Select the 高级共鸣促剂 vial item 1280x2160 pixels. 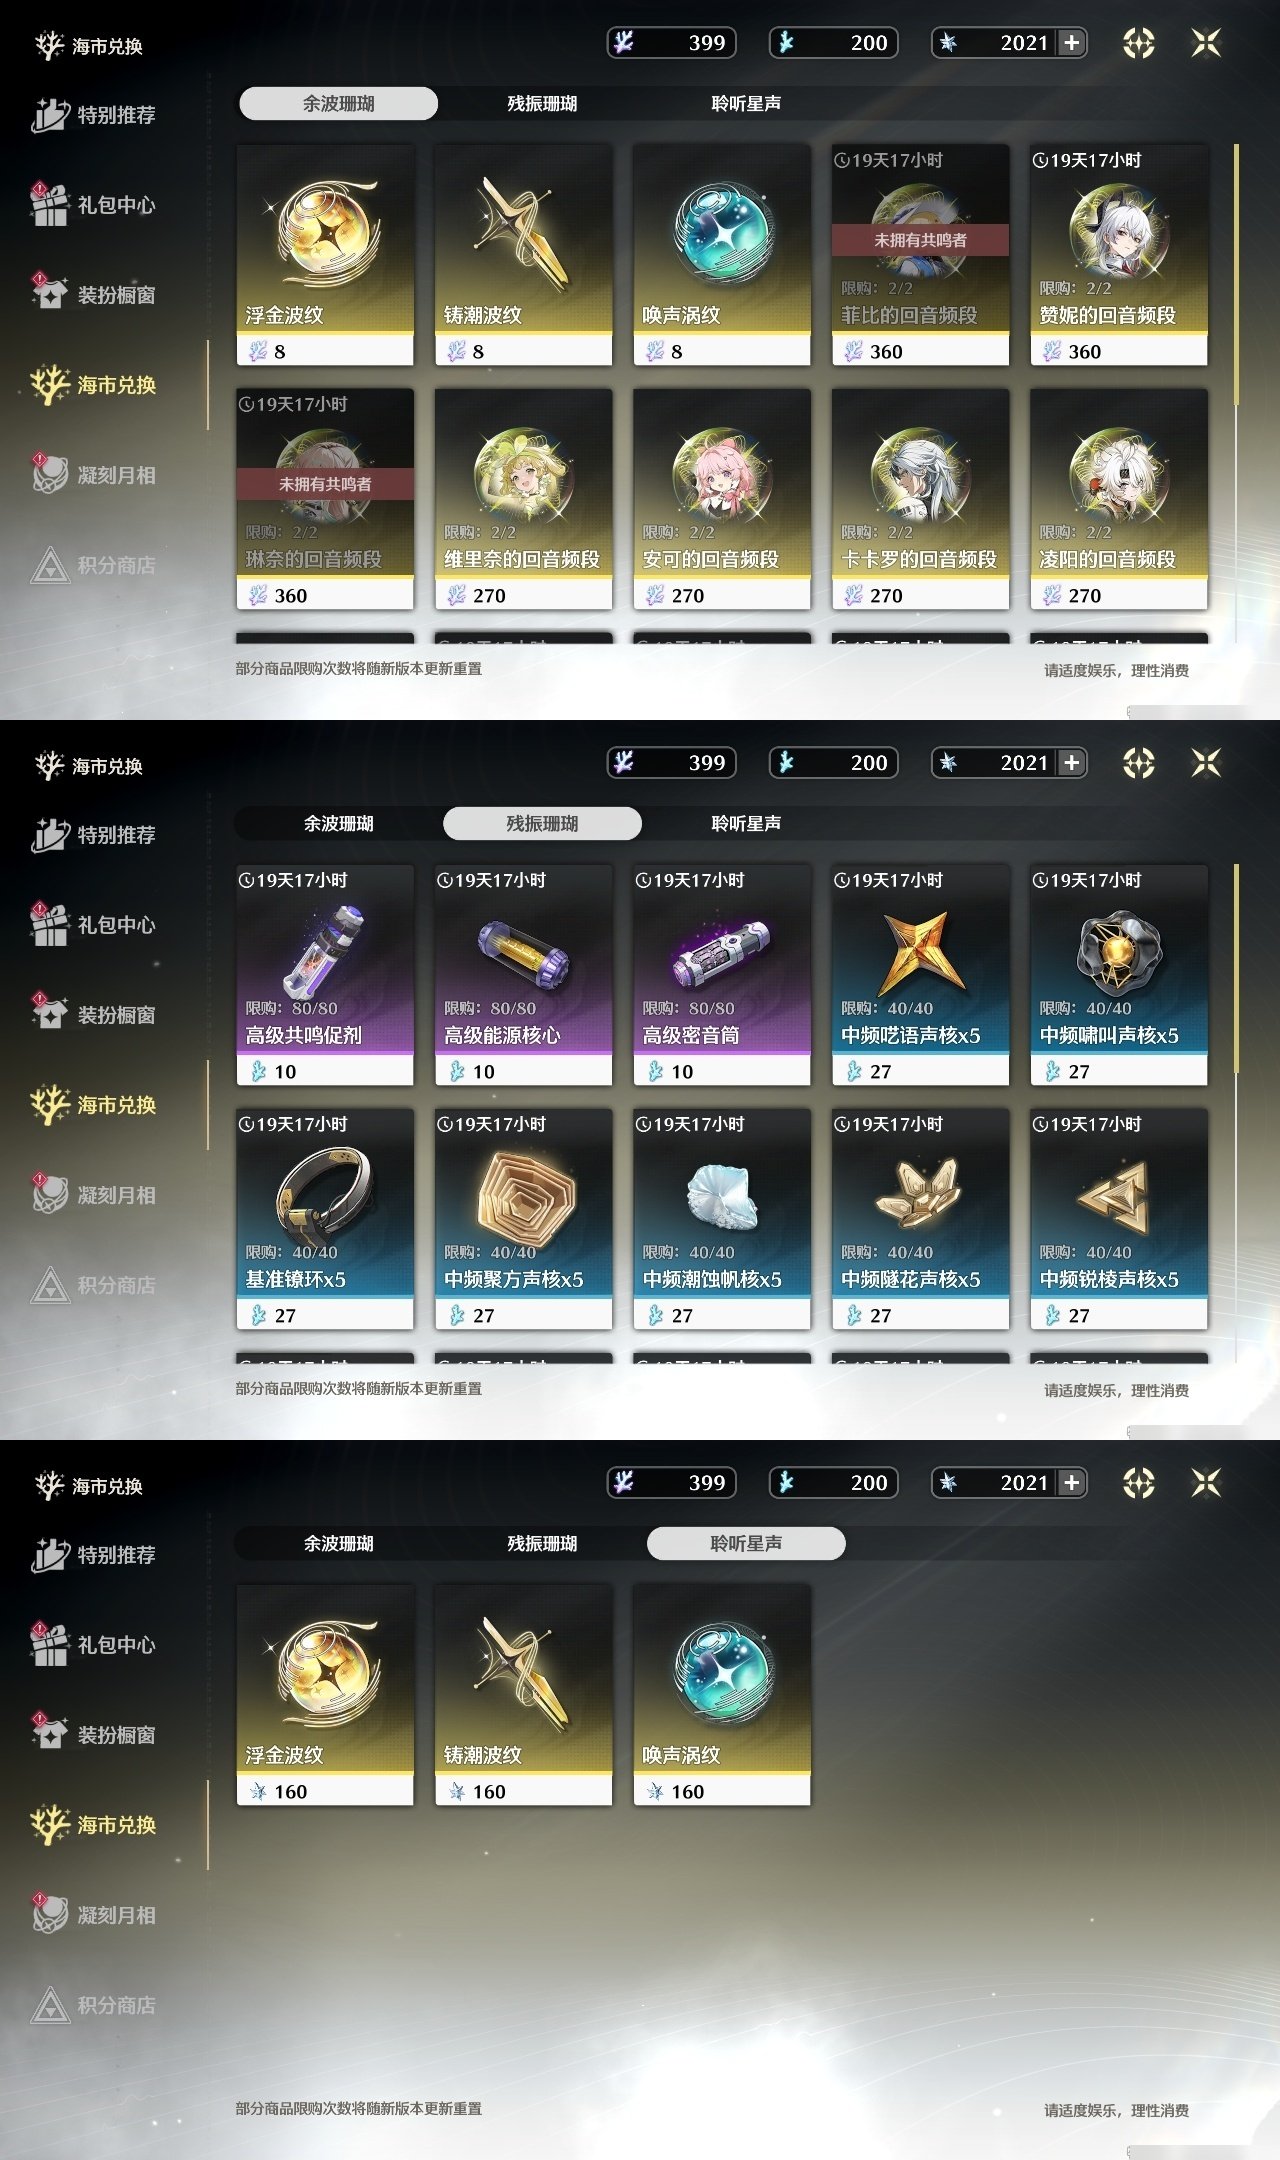(325, 975)
